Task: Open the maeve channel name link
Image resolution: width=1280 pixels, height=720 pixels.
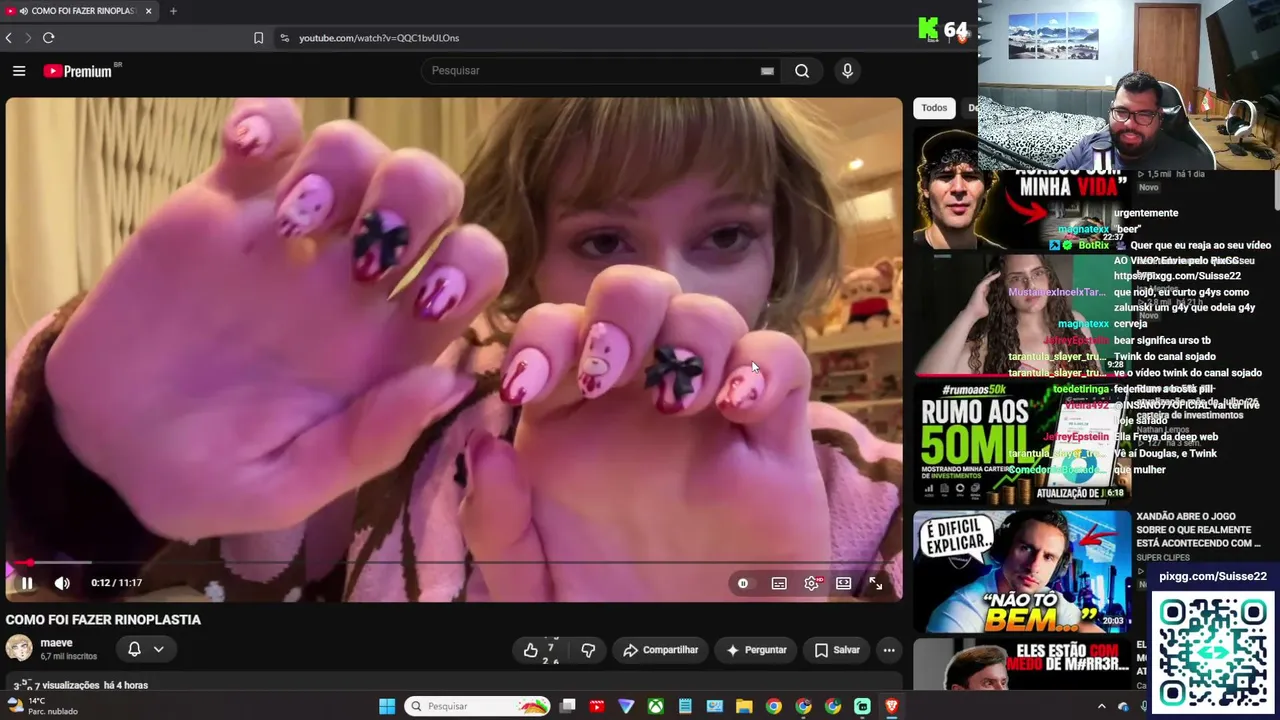Action: pyautogui.click(x=56, y=643)
